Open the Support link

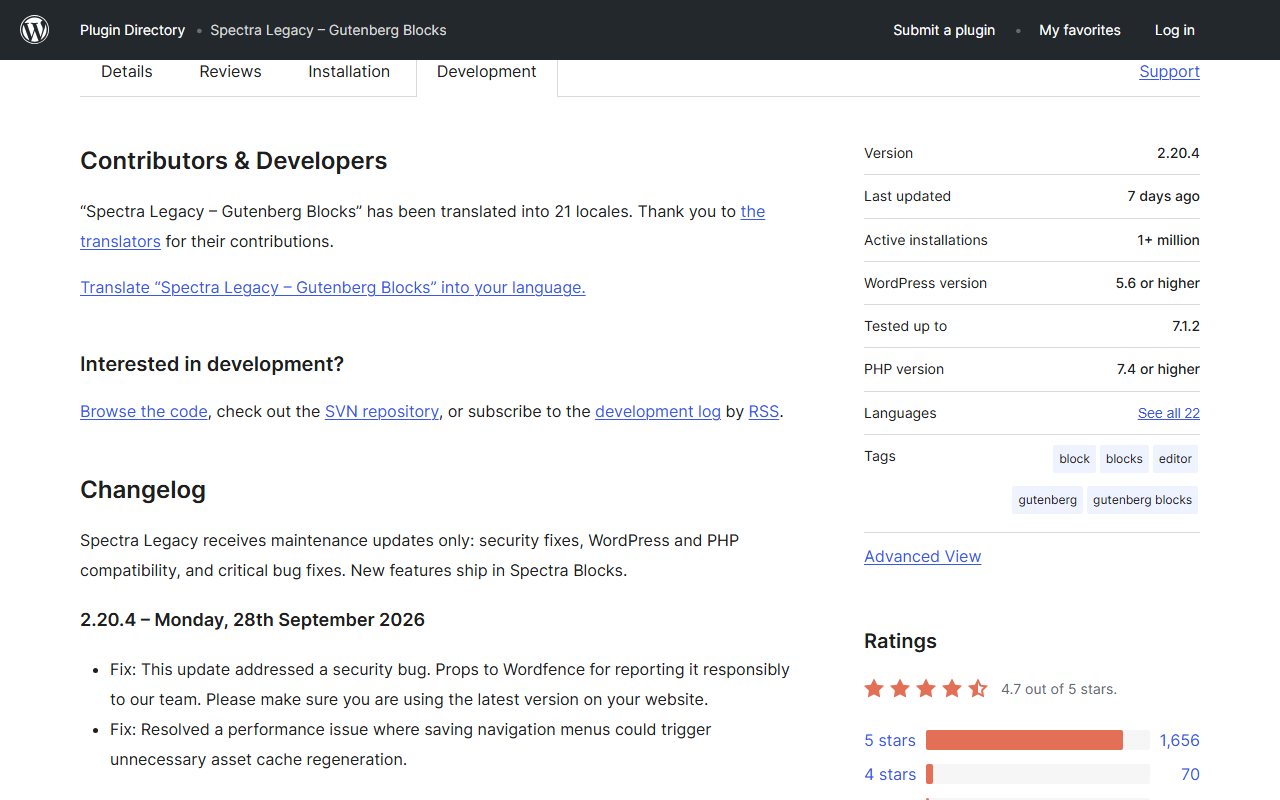coord(1169,72)
